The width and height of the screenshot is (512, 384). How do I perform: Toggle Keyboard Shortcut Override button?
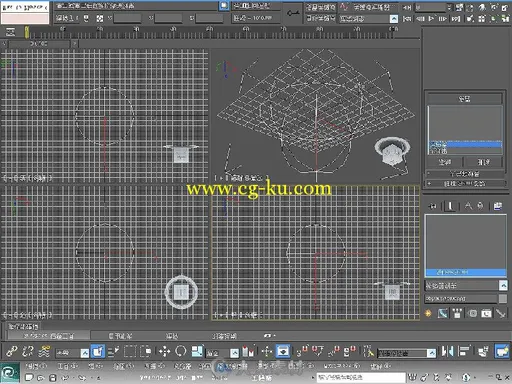(x=283, y=351)
